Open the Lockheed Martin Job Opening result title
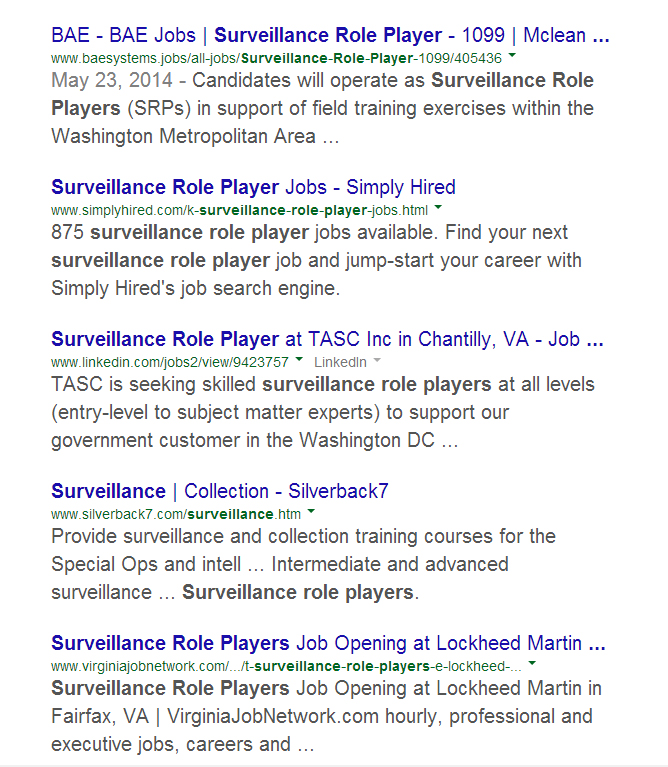This screenshot has width=668, height=767. click(x=328, y=643)
